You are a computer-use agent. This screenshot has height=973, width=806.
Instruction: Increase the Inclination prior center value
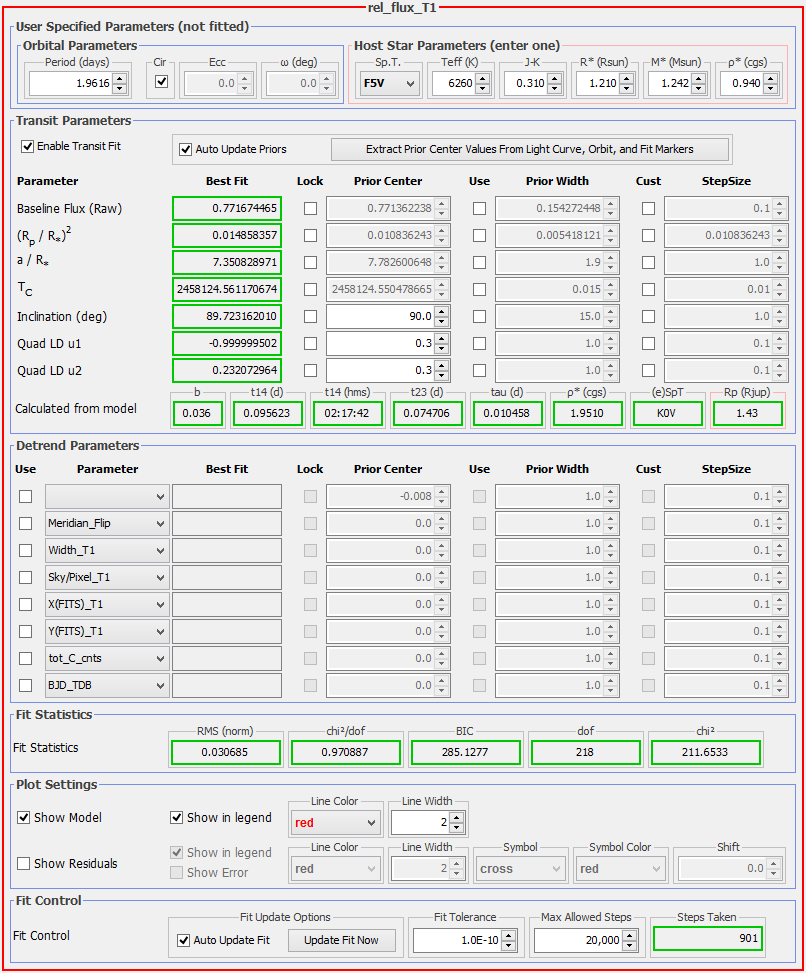point(441,311)
